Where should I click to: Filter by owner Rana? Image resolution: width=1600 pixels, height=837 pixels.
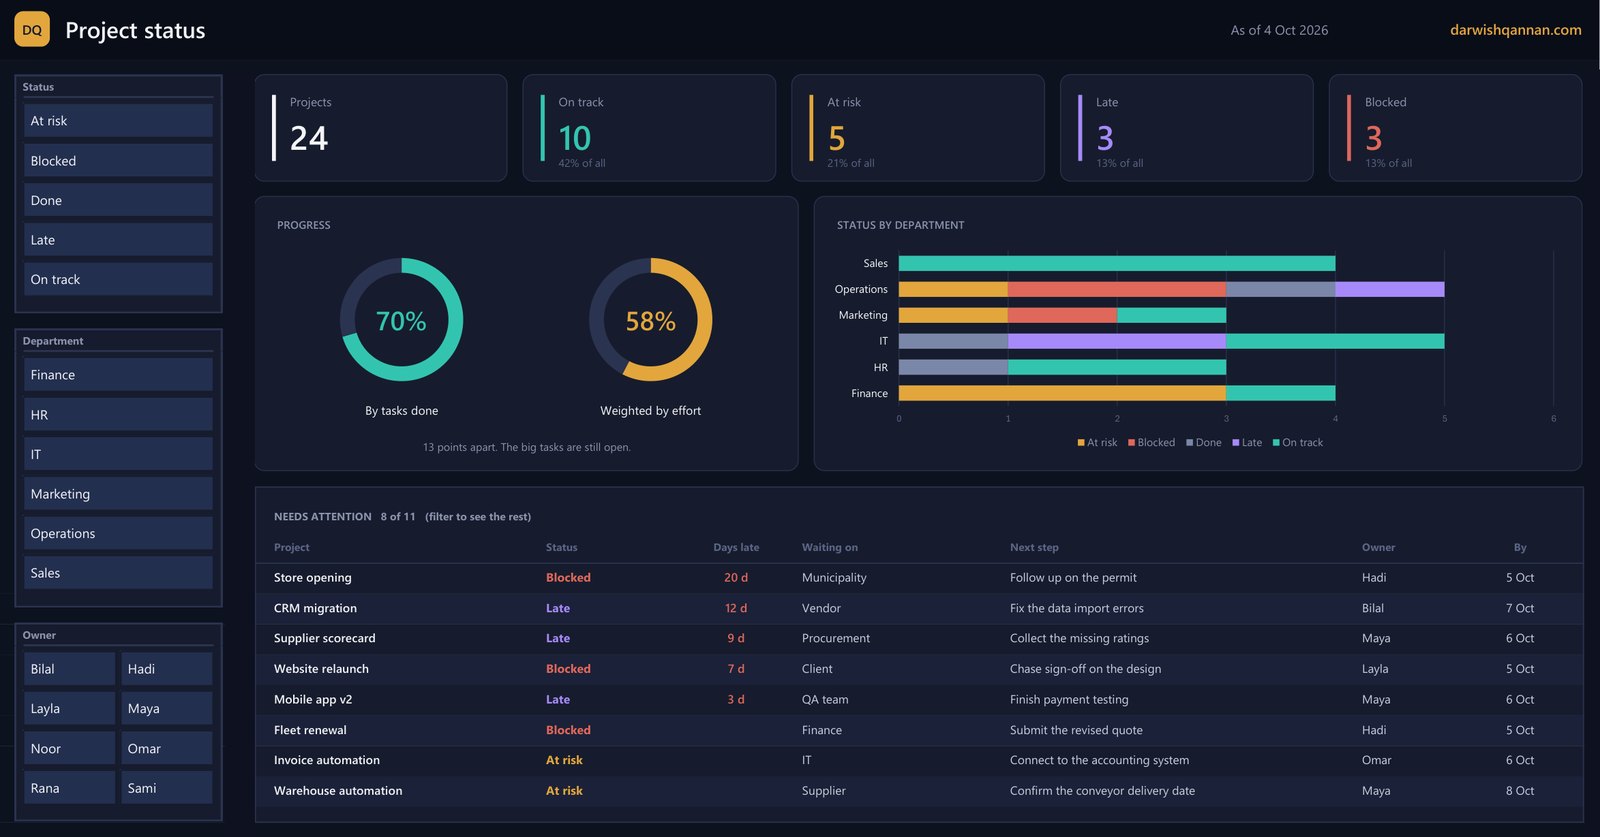(70, 788)
